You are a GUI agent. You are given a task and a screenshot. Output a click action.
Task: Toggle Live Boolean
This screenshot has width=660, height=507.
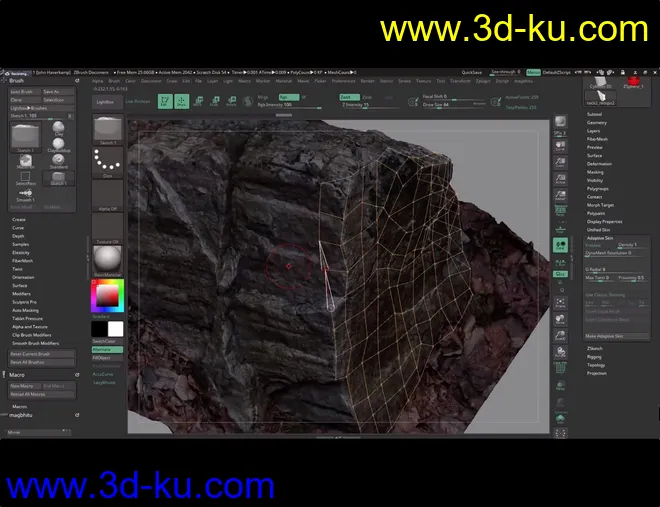coord(138,101)
